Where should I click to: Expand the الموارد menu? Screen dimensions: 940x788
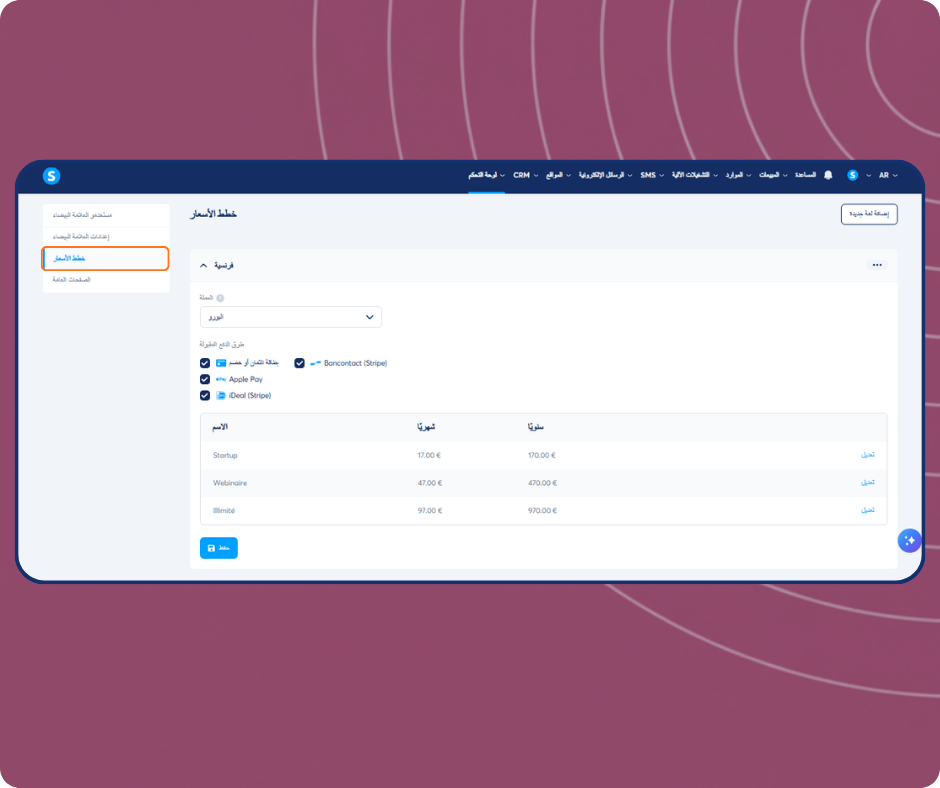(738, 175)
